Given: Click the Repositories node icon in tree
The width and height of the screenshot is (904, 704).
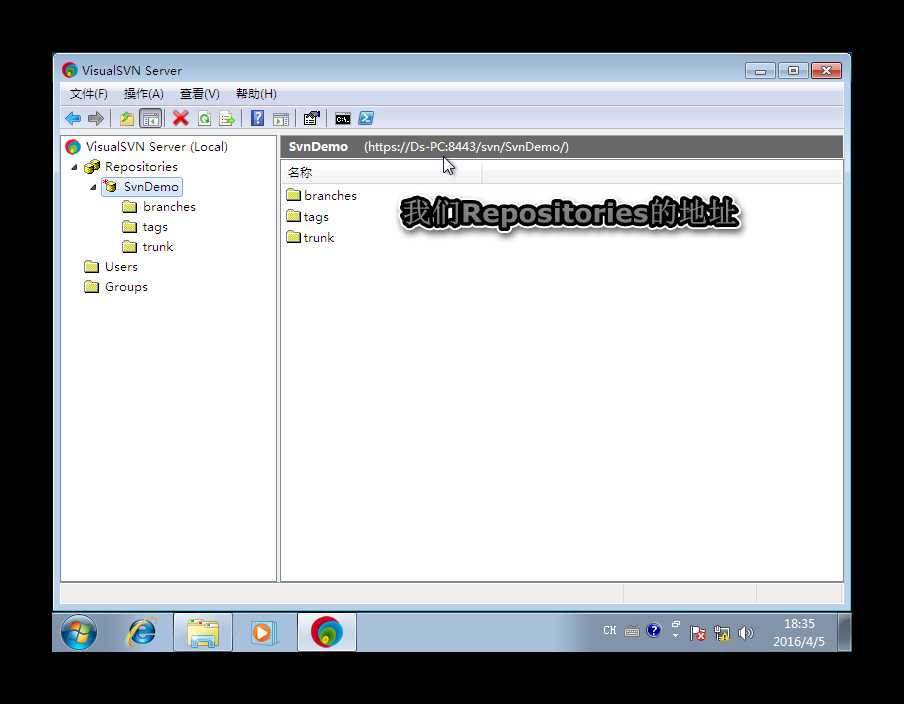Looking at the screenshot, I should [x=92, y=167].
